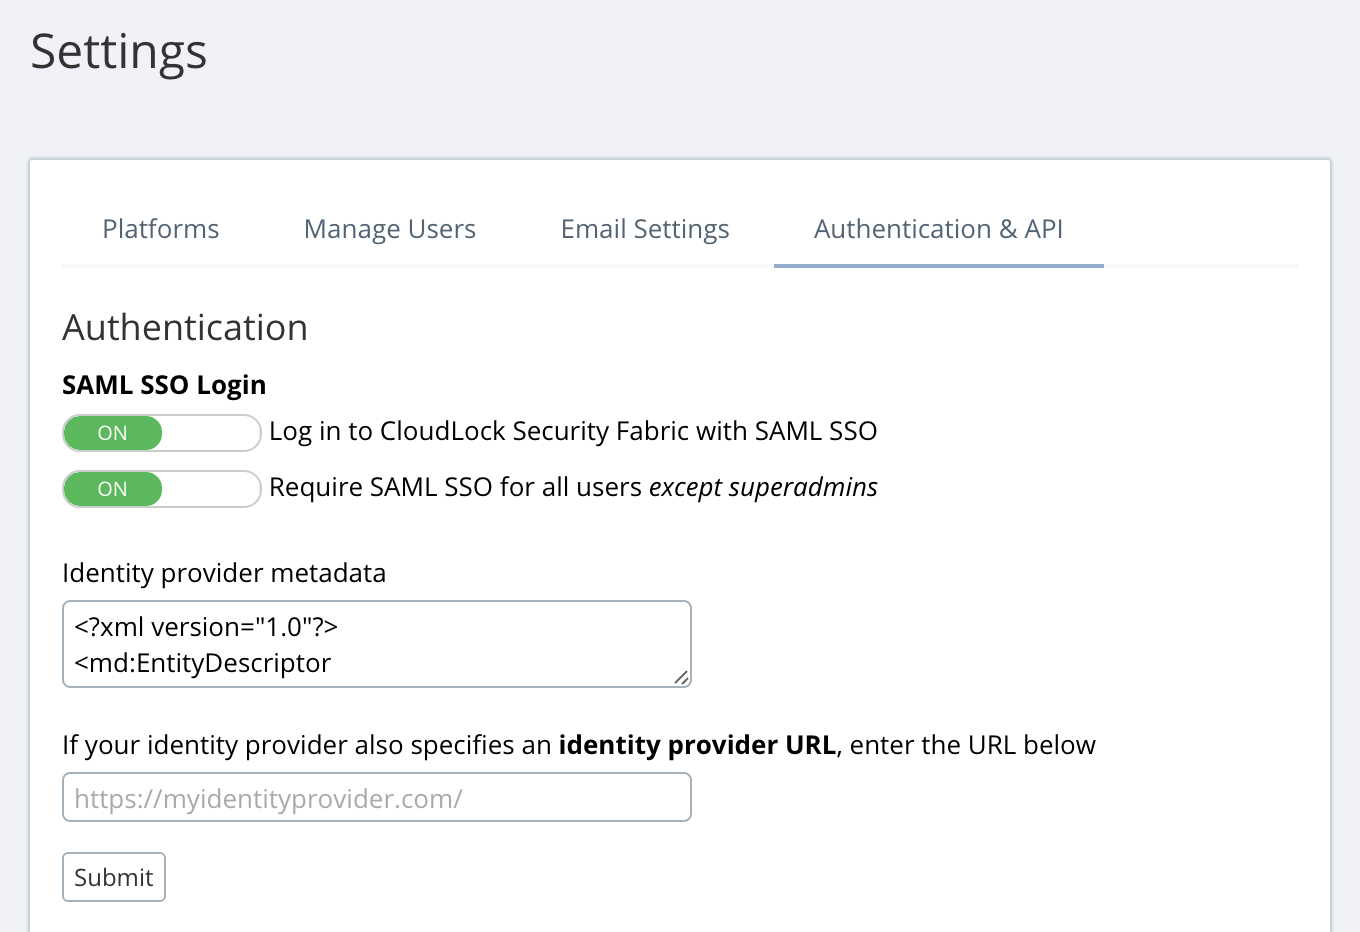Select the https://myidentityprovider.com/ placeholder field

click(377, 797)
